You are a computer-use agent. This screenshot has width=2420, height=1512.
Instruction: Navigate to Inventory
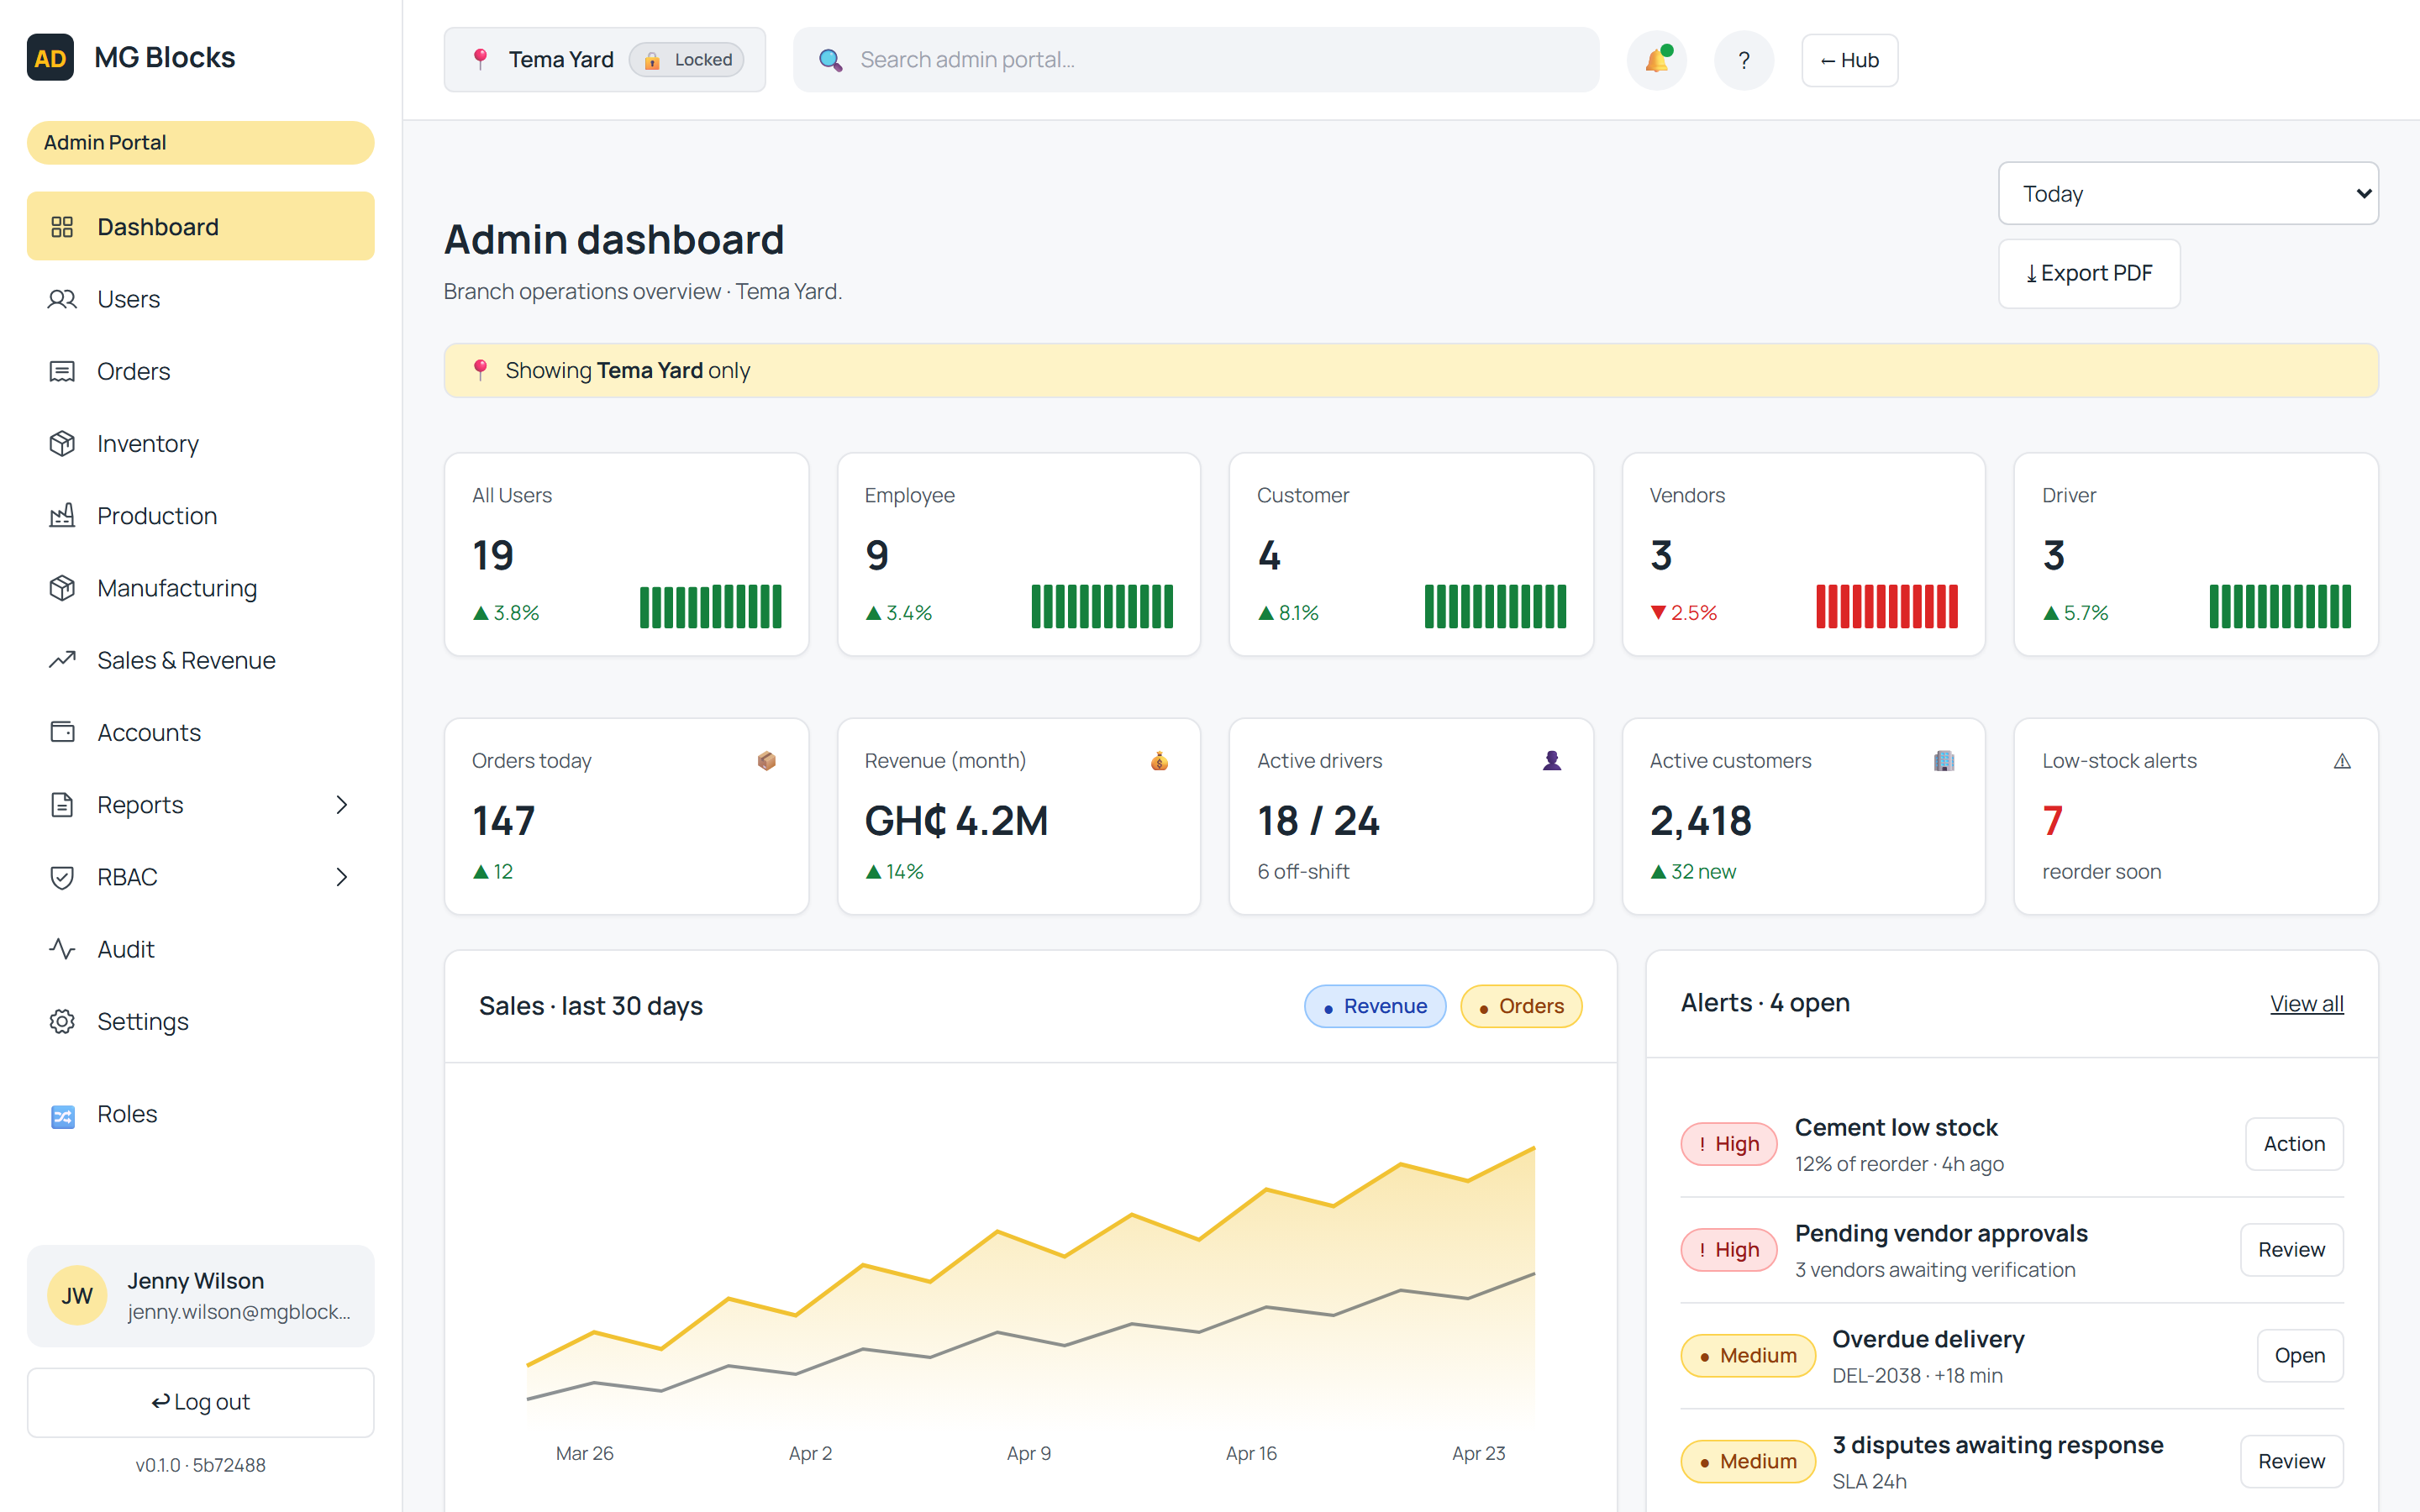point(201,443)
